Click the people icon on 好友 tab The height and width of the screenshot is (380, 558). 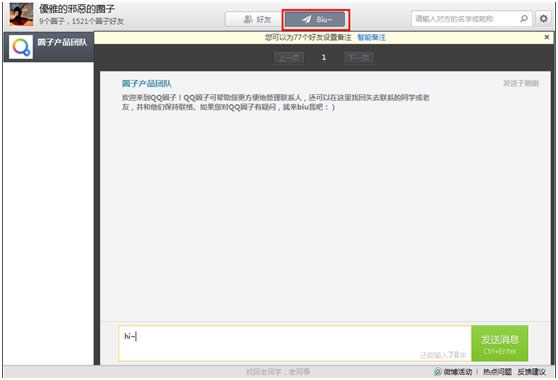pos(248,19)
